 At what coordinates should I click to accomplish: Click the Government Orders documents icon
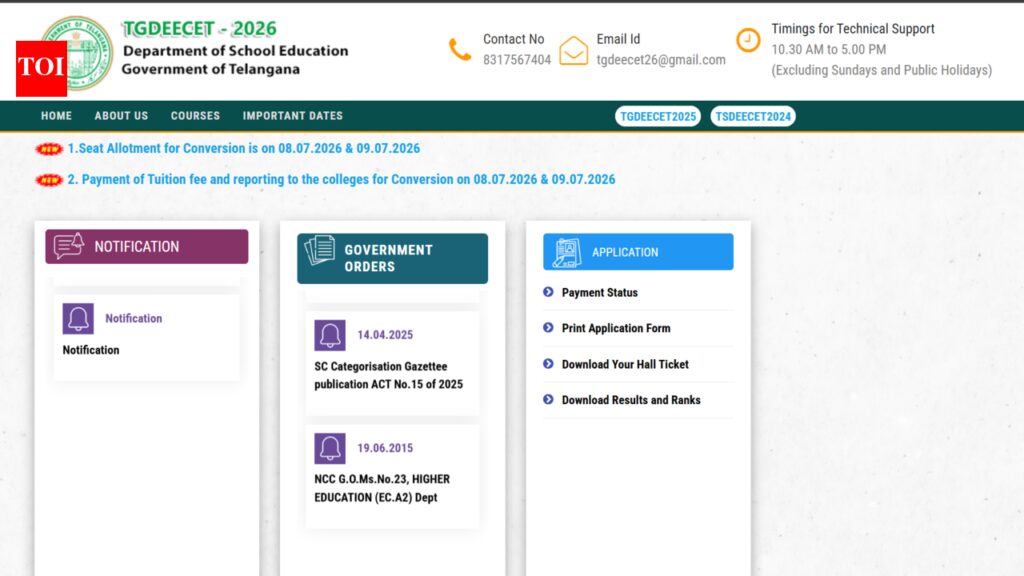[319, 250]
